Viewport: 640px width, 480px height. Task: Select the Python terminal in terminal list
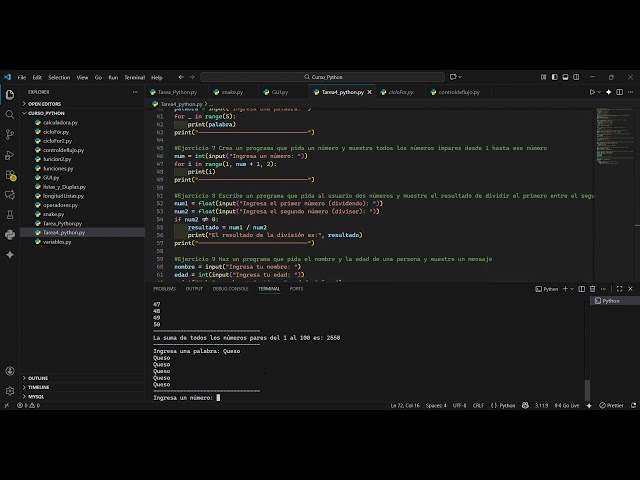click(615, 301)
